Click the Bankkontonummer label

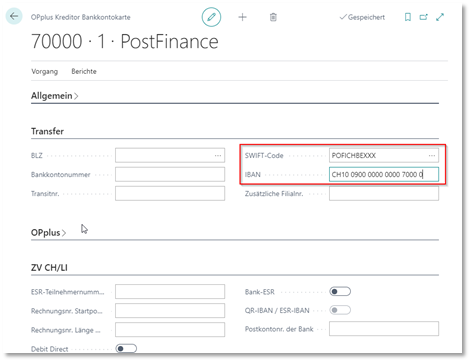pyautogui.click(x=61, y=175)
